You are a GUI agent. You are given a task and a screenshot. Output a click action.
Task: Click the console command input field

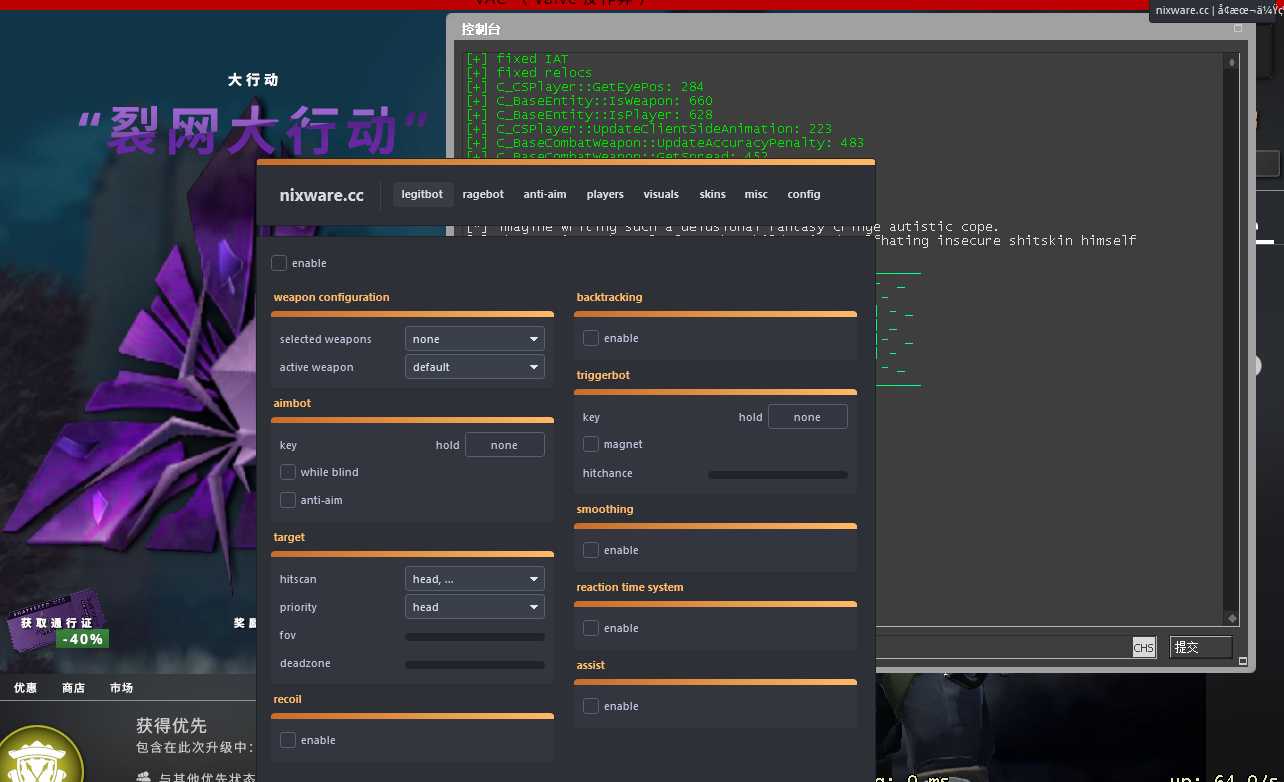[1003, 647]
